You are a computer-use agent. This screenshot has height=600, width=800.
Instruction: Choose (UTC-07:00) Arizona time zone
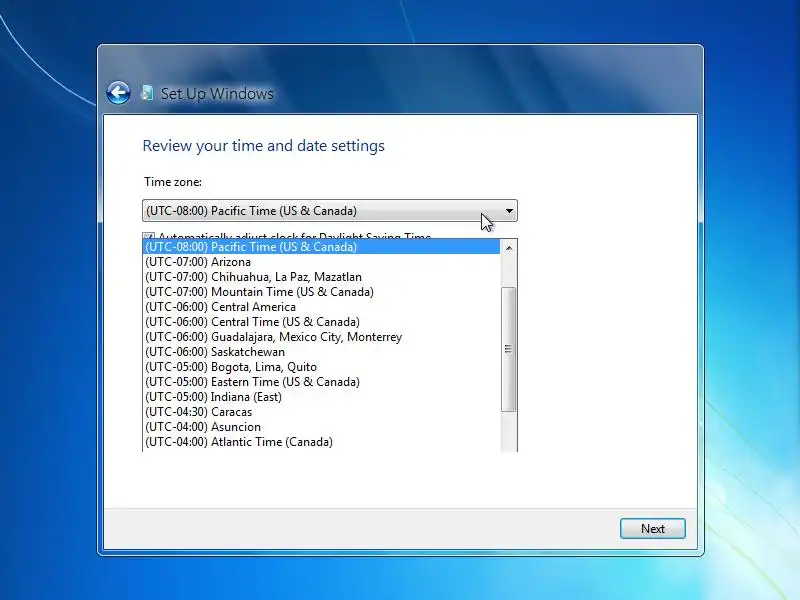click(321, 262)
